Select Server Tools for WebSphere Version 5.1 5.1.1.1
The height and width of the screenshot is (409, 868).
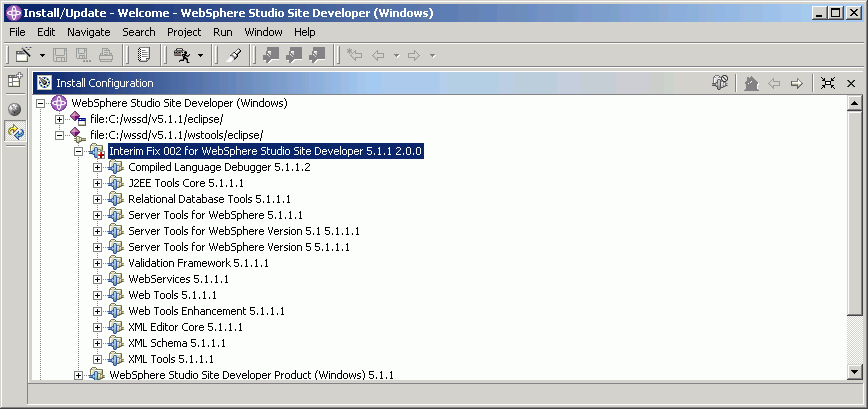[244, 231]
